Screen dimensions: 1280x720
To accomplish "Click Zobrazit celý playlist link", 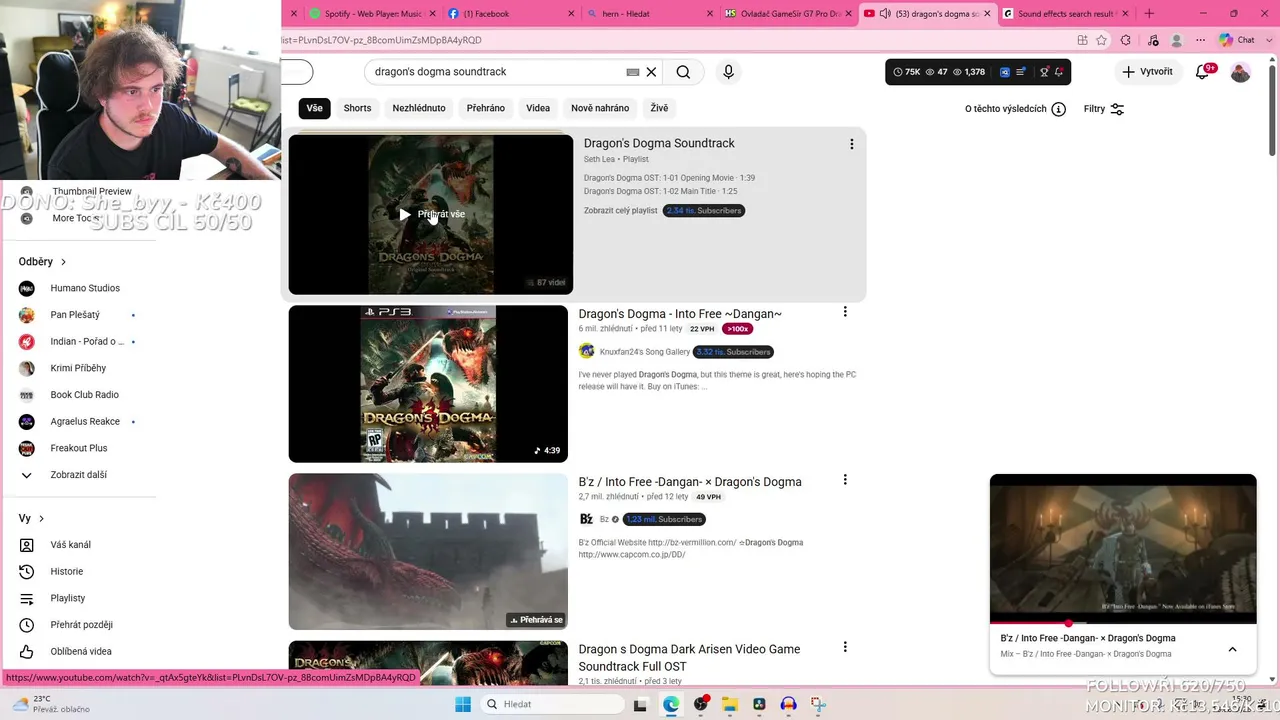I will [621, 211].
